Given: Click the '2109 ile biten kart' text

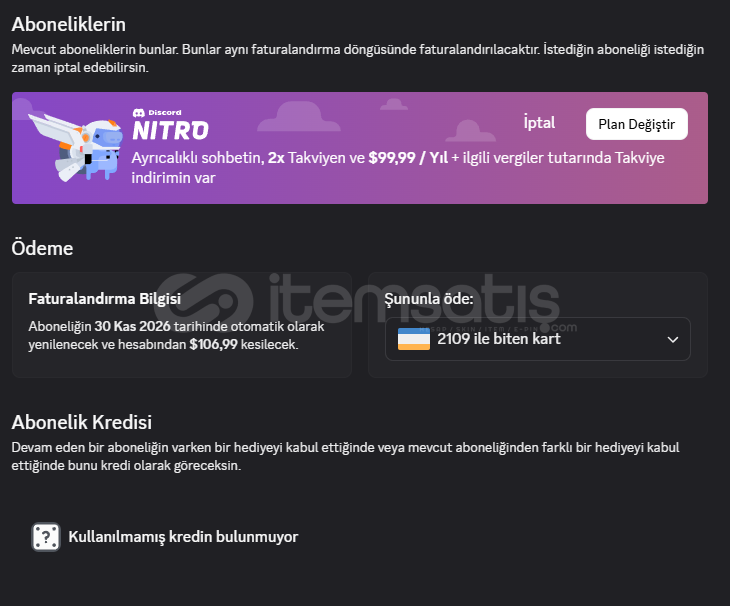Looking at the screenshot, I should pos(499,339).
